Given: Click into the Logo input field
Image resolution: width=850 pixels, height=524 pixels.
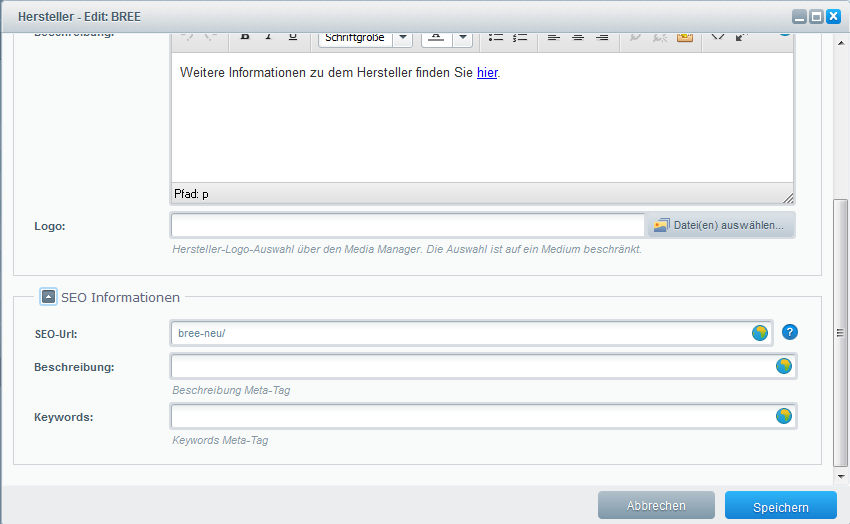Looking at the screenshot, I should pos(407,226).
